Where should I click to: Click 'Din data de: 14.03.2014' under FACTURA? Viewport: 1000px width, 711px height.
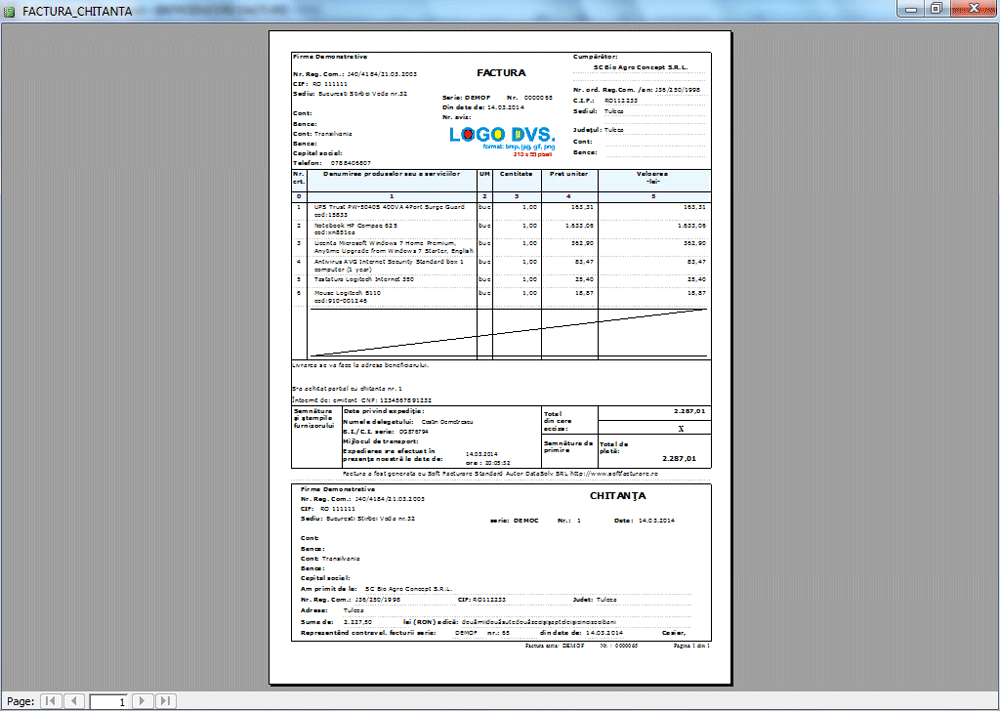(x=483, y=107)
